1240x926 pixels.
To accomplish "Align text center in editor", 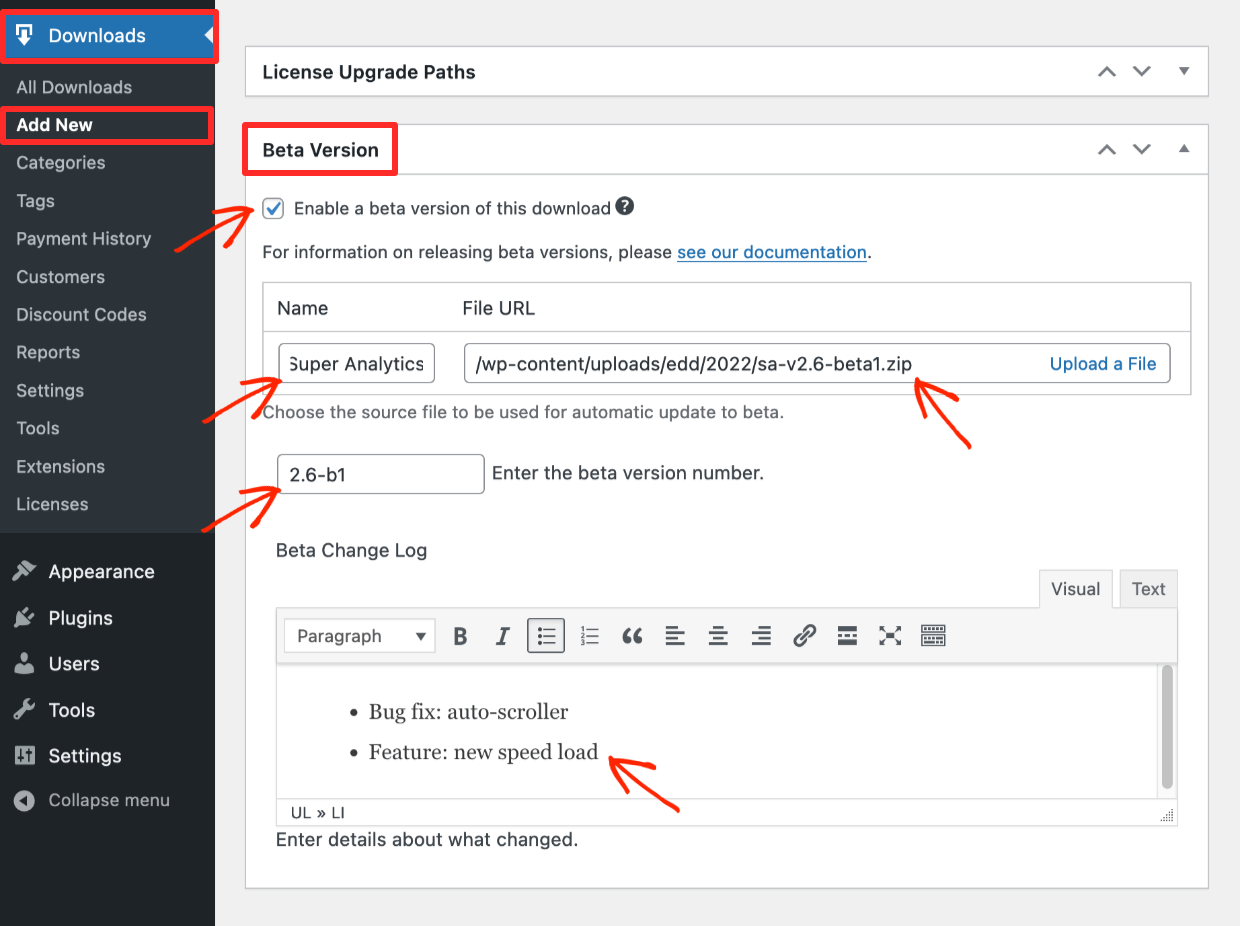I will pos(718,636).
